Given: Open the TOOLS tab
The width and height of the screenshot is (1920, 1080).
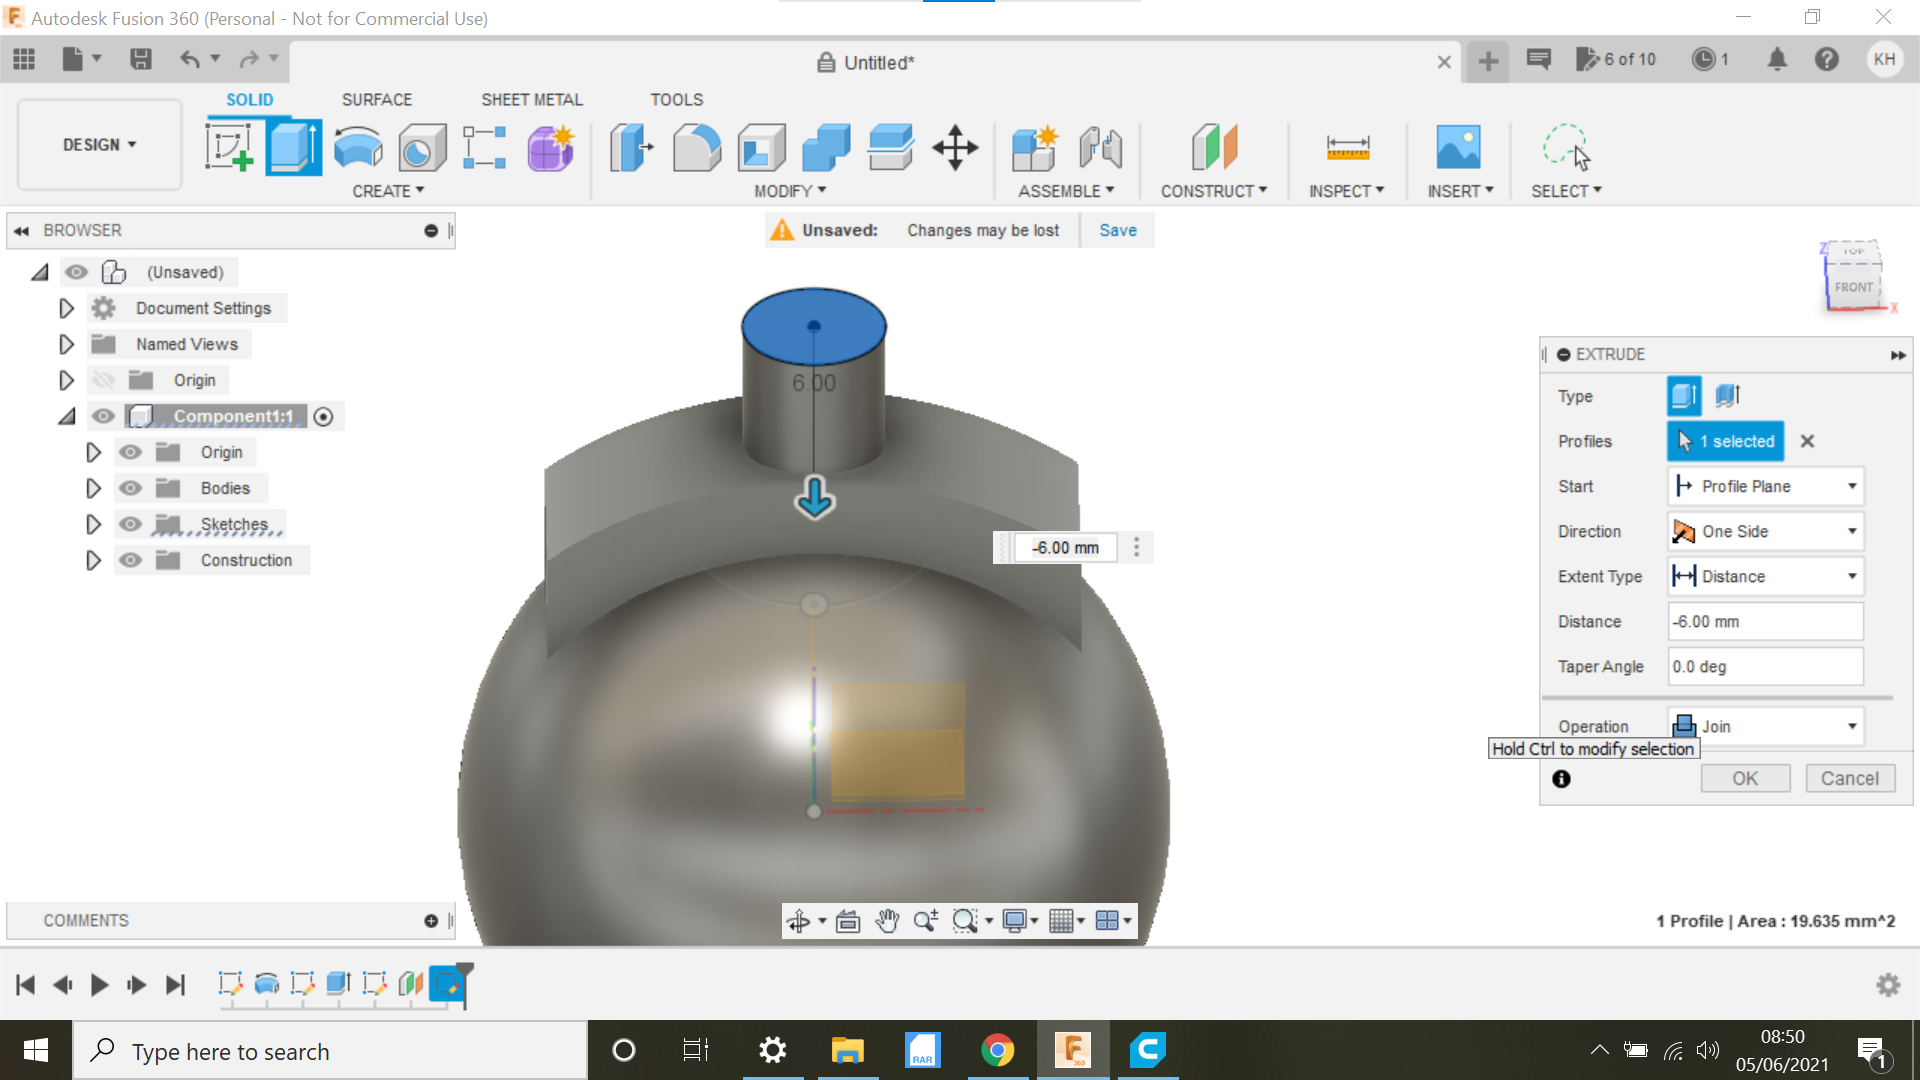Looking at the screenshot, I should point(676,99).
